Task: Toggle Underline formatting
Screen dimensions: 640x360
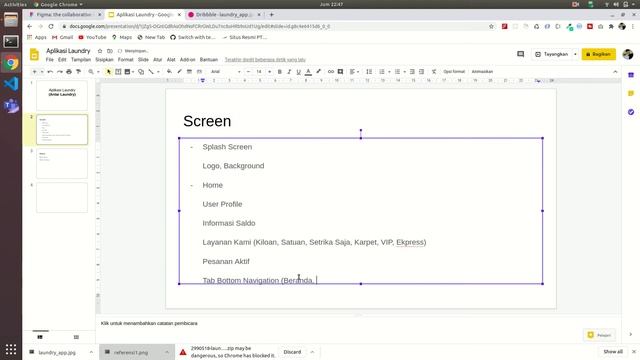Action: pos(298,72)
